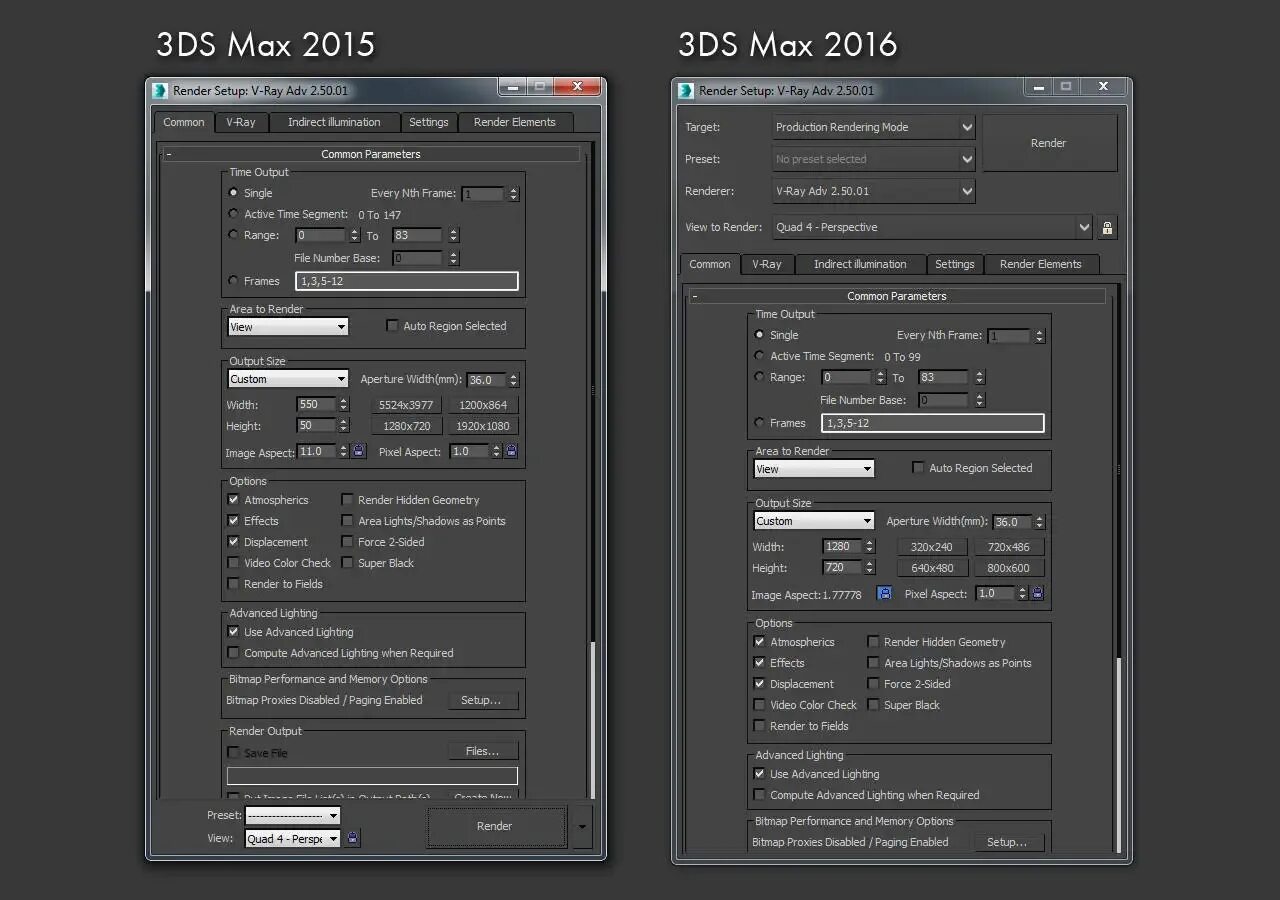Click Aperture Width spinner in 2016 window
The width and height of the screenshot is (1280, 900).
tap(1040, 522)
